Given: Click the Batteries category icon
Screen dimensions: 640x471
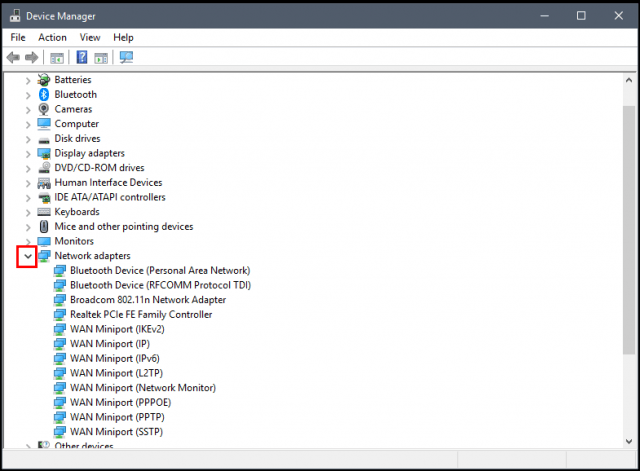Looking at the screenshot, I should tap(44, 80).
